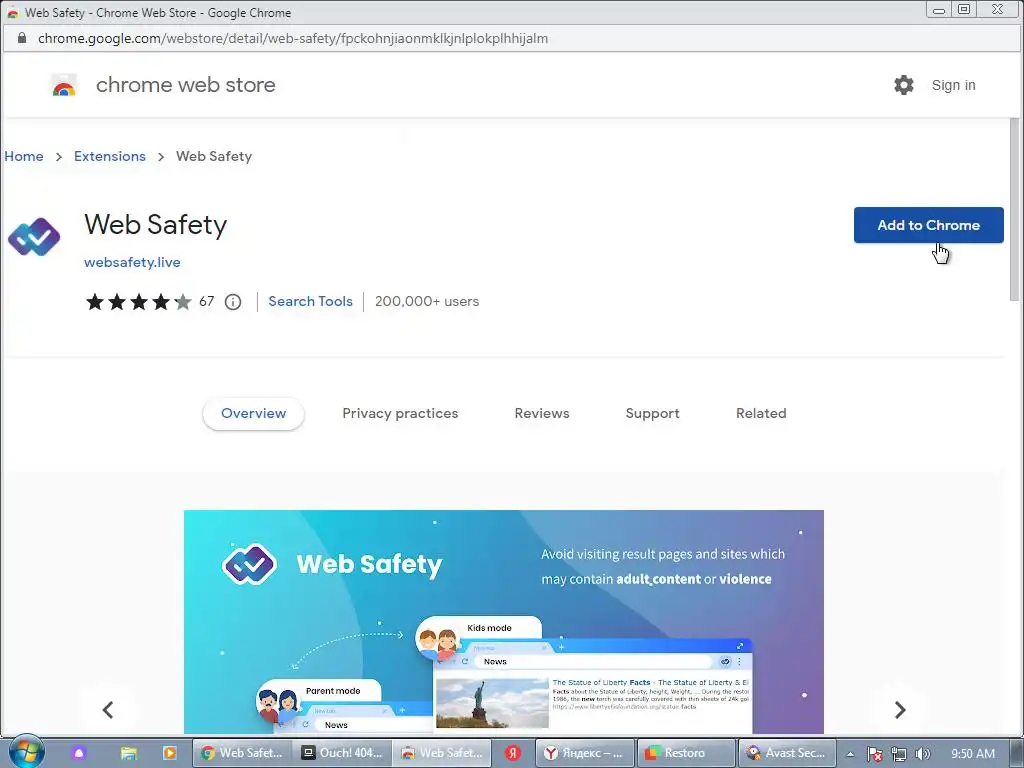Click the address bar URL
This screenshot has height=768, width=1024.
coord(293,39)
